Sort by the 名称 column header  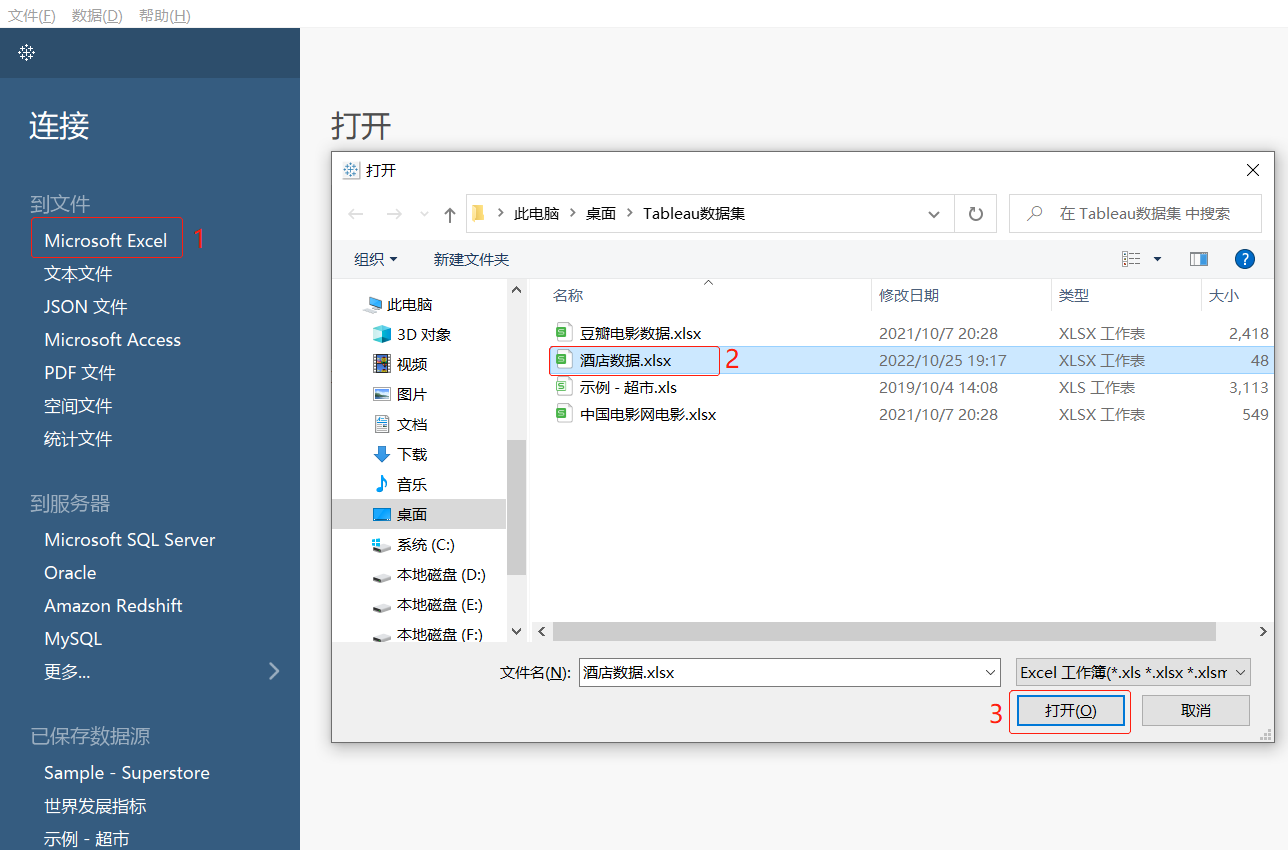click(568, 295)
